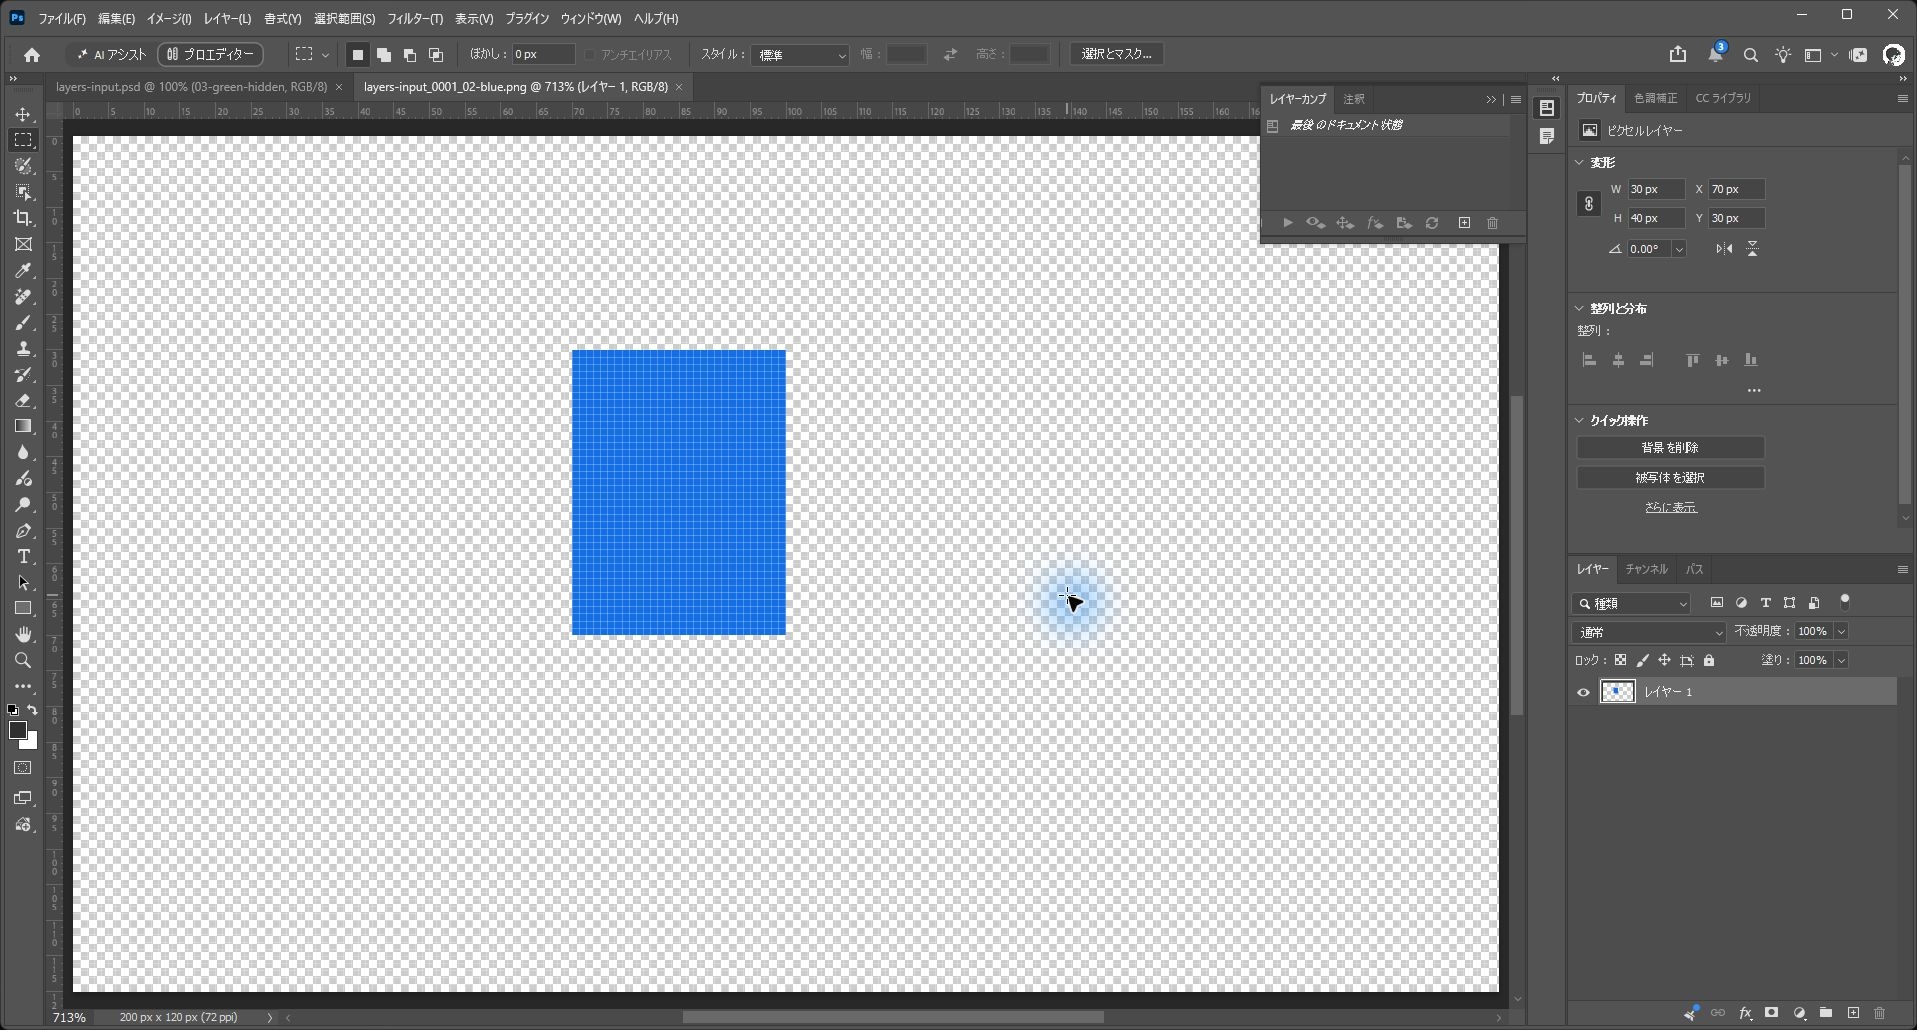
Task: Select the Brush tool
Action: pos(23,322)
